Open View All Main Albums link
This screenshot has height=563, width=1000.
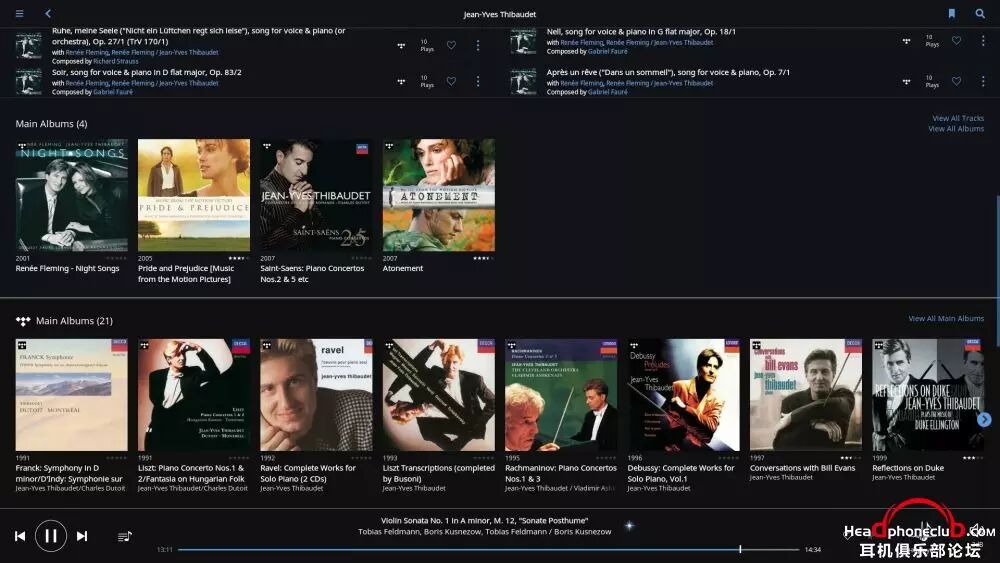pyautogui.click(x=946, y=318)
